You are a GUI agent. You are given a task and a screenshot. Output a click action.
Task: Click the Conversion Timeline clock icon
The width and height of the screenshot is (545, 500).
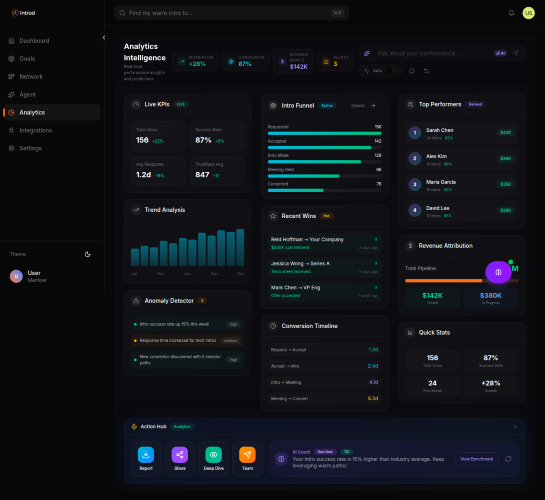pos(273,326)
